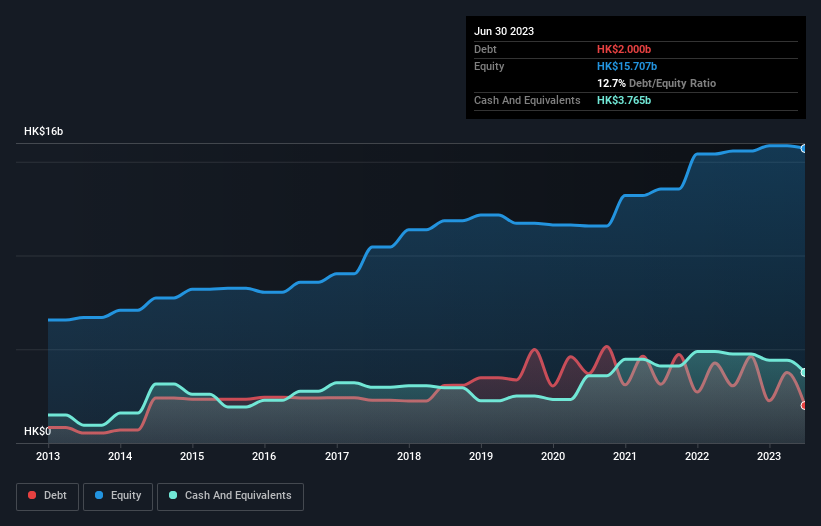The height and width of the screenshot is (526, 821).
Task: Click the 2016 x-axis label
Action: coord(264,456)
